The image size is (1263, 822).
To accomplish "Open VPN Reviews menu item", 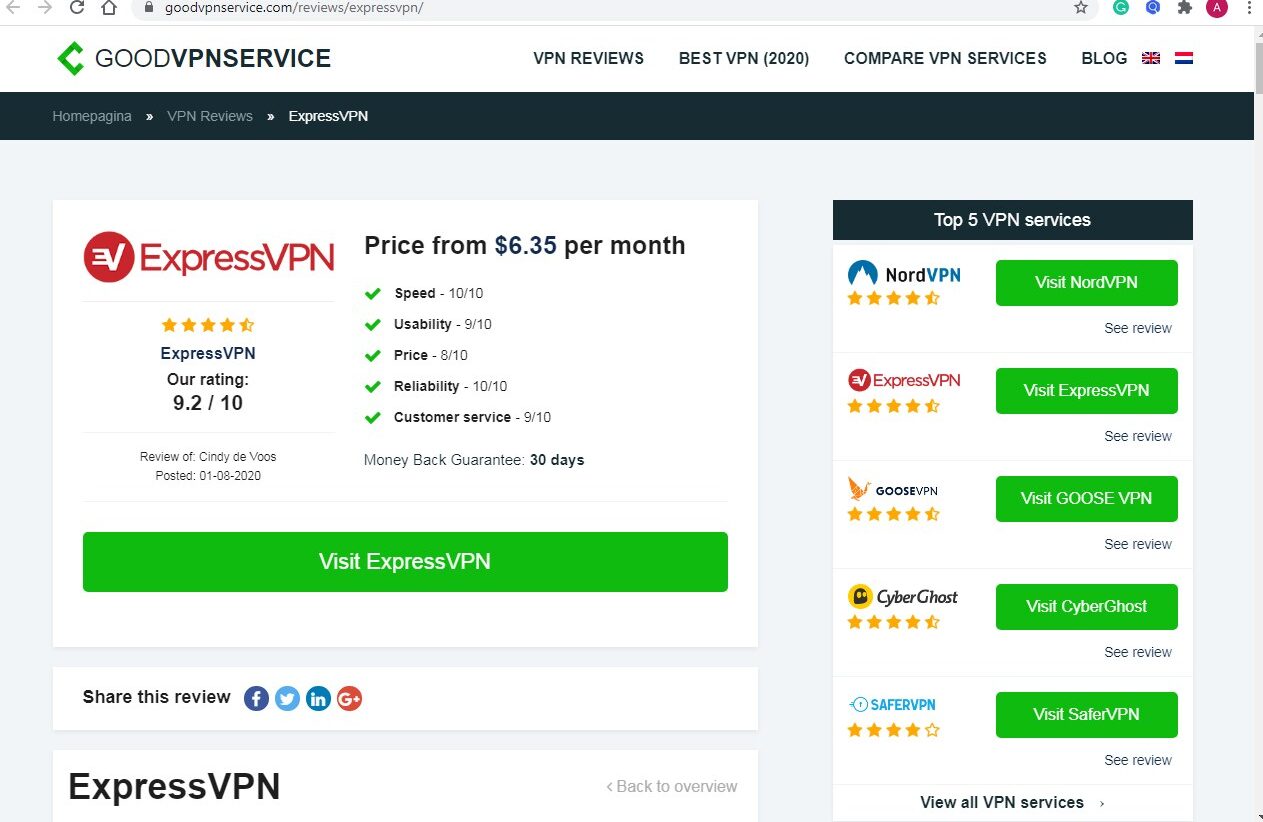I will tap(589, 58).
